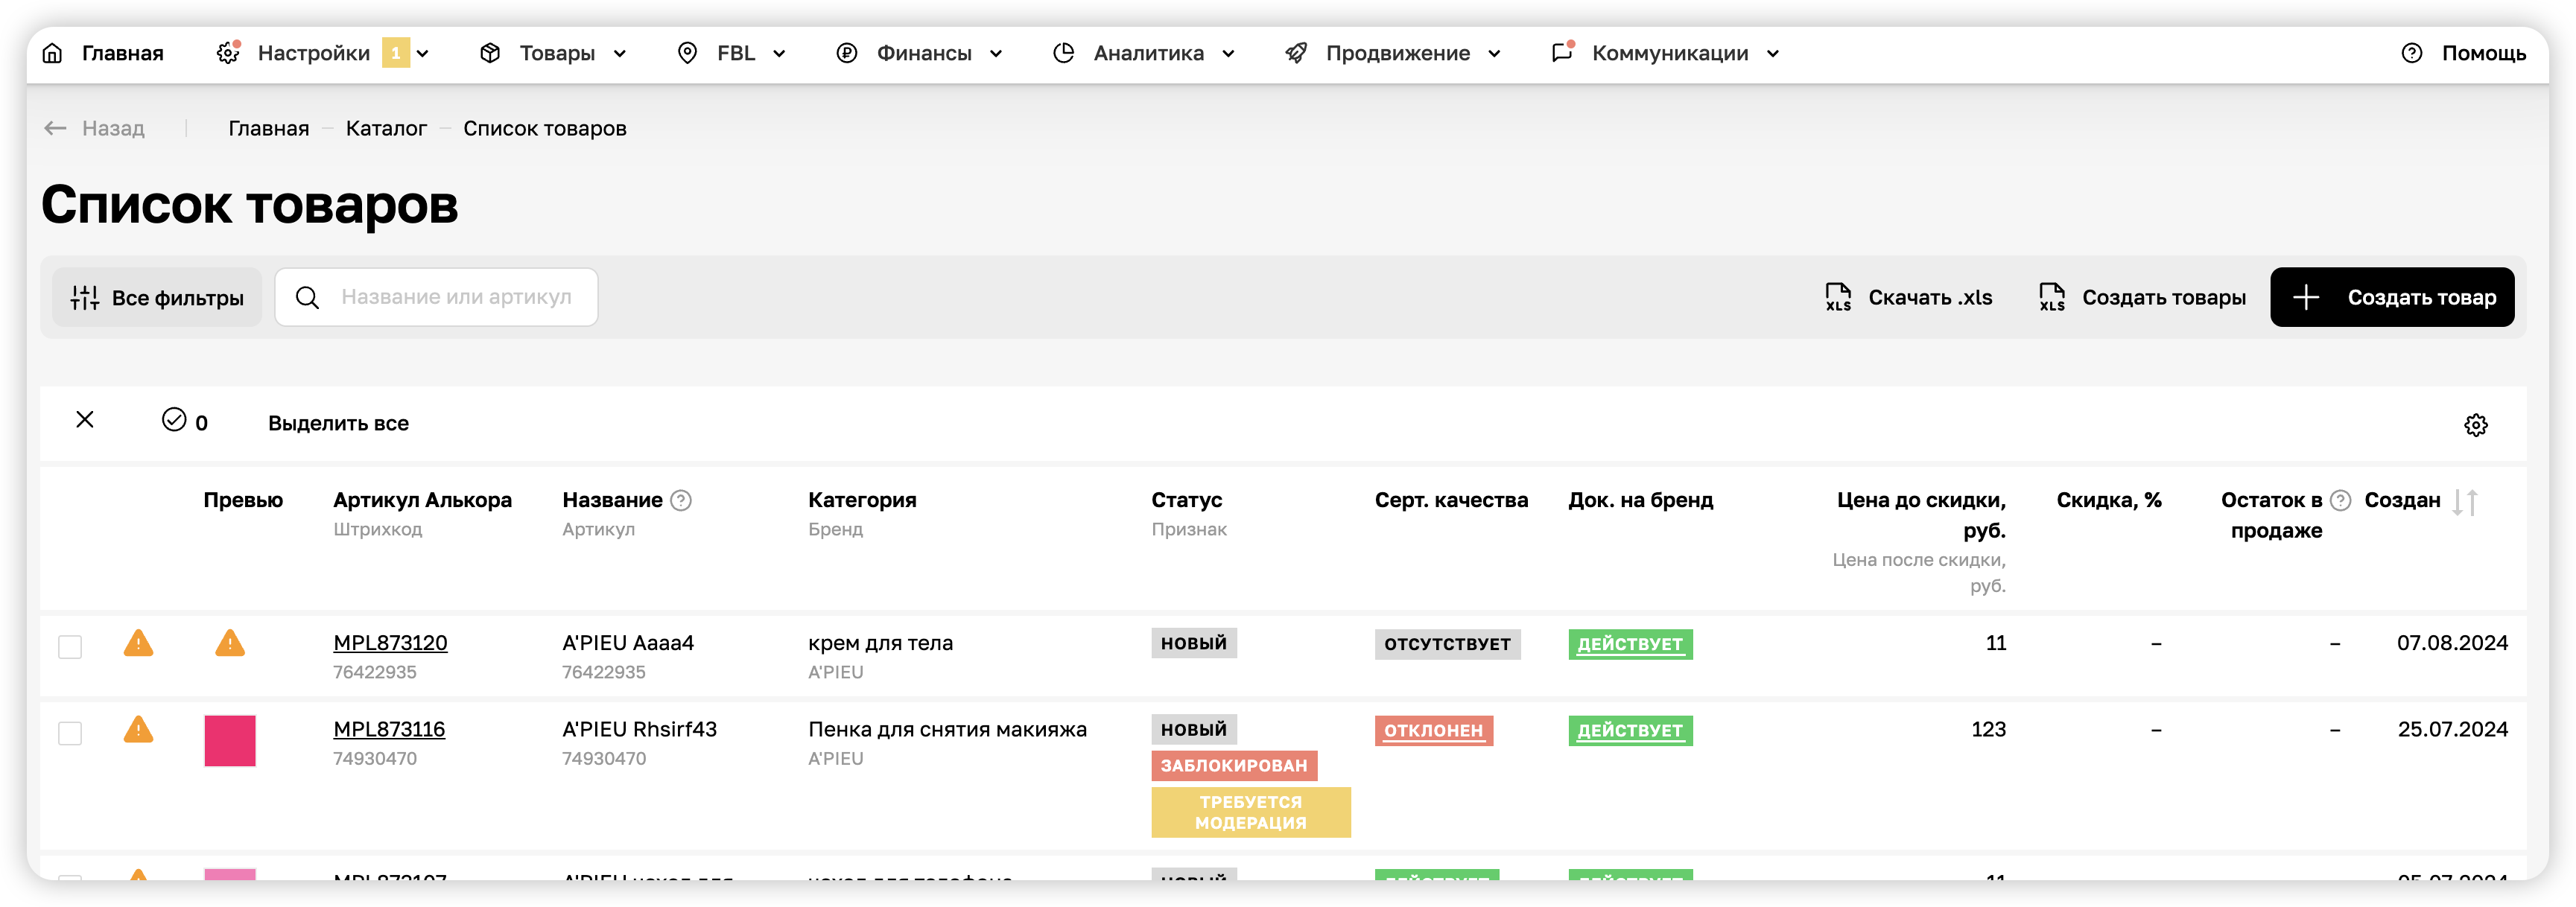
Task: Expand the Настройки dropdown chevron
Action: pos(423,54)
